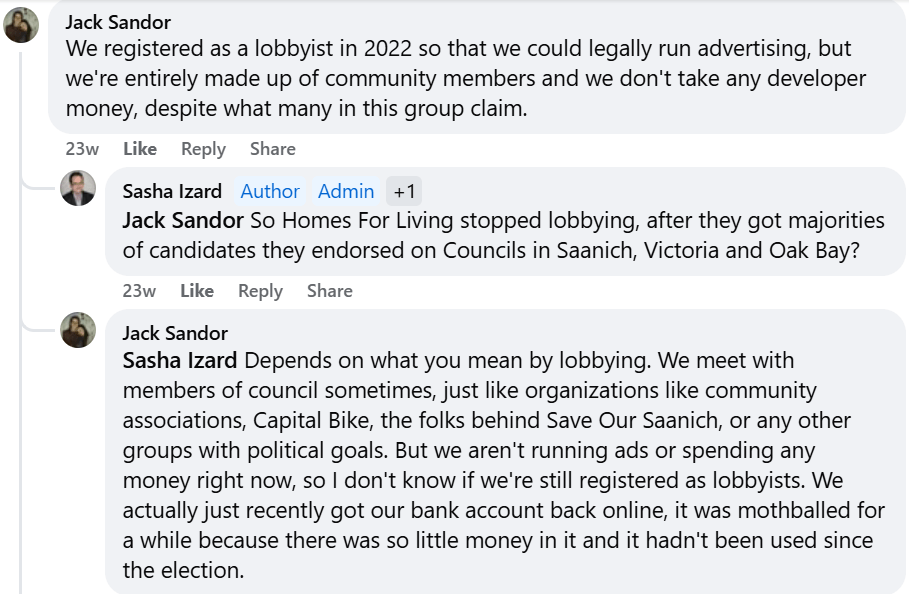Image resolution: width=909 pixels, height=594 pixels.
Task: Like Sasha Izard's comment
Action: point(197,291)
